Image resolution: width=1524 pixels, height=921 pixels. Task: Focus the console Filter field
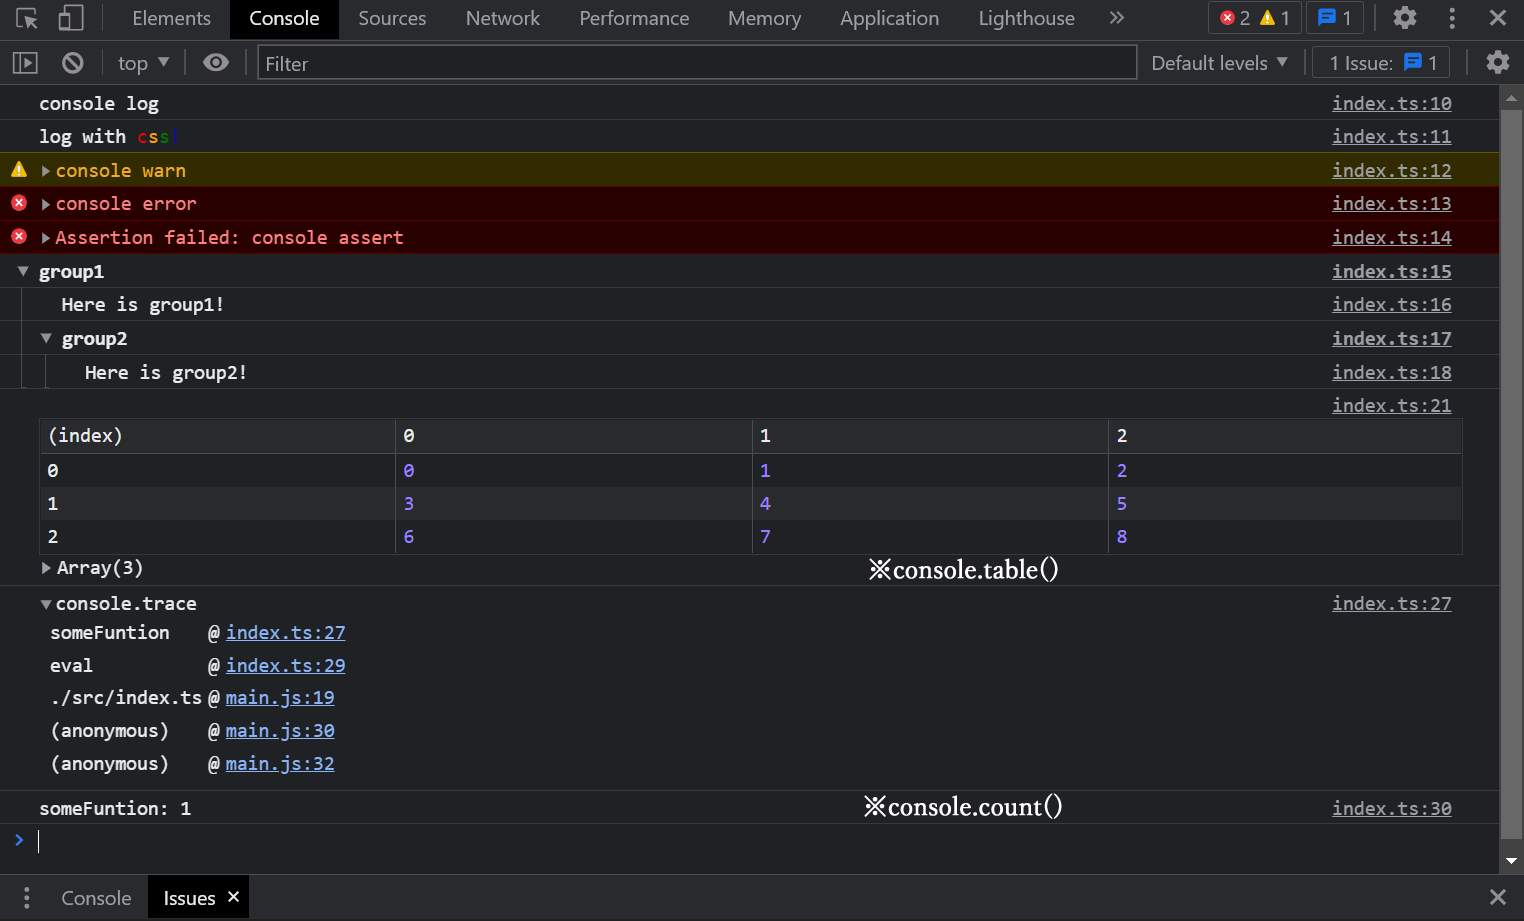[x=697, y=63]
